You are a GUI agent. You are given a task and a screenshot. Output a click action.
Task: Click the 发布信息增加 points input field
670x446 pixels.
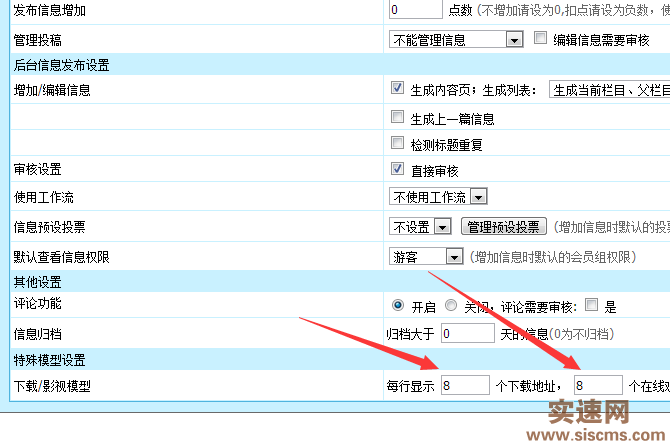tap(415, 9)
